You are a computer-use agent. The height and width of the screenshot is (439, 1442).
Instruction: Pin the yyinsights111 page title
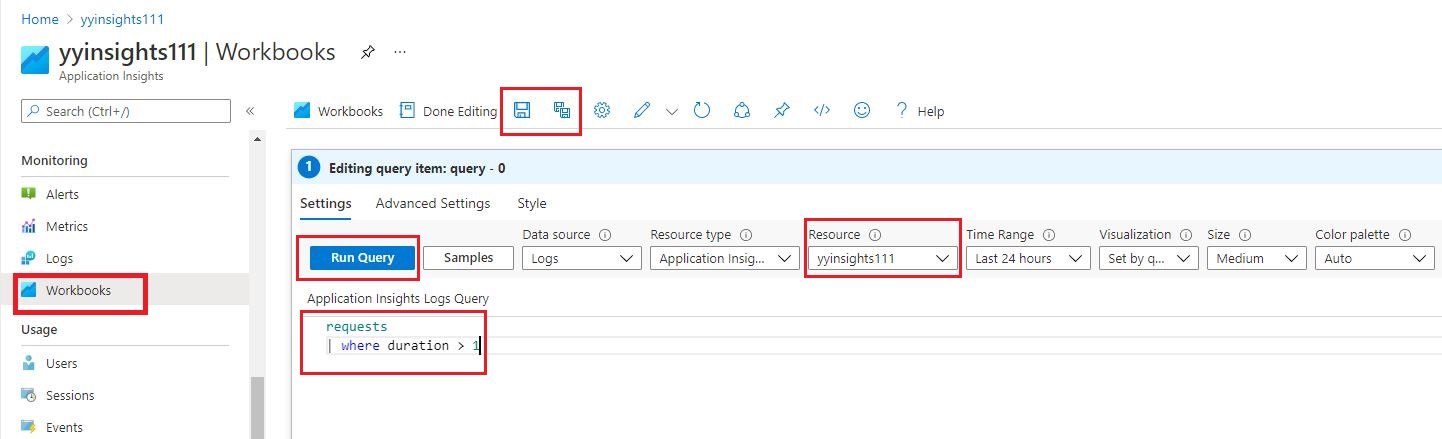367,52
